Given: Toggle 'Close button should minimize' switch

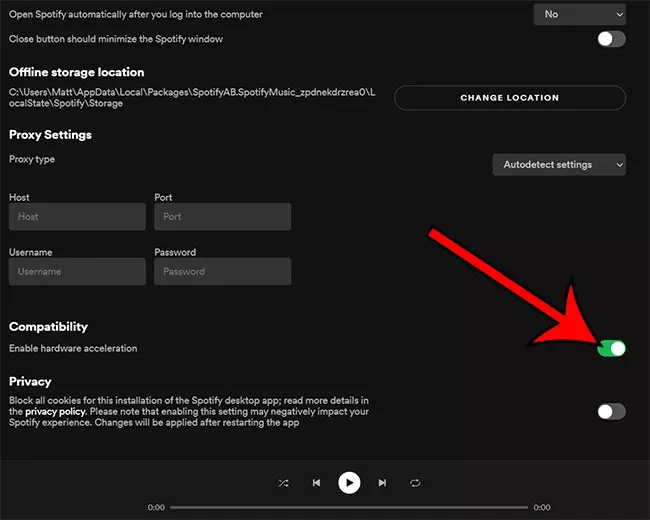Looking at the screenshot, I should (610, 39).
